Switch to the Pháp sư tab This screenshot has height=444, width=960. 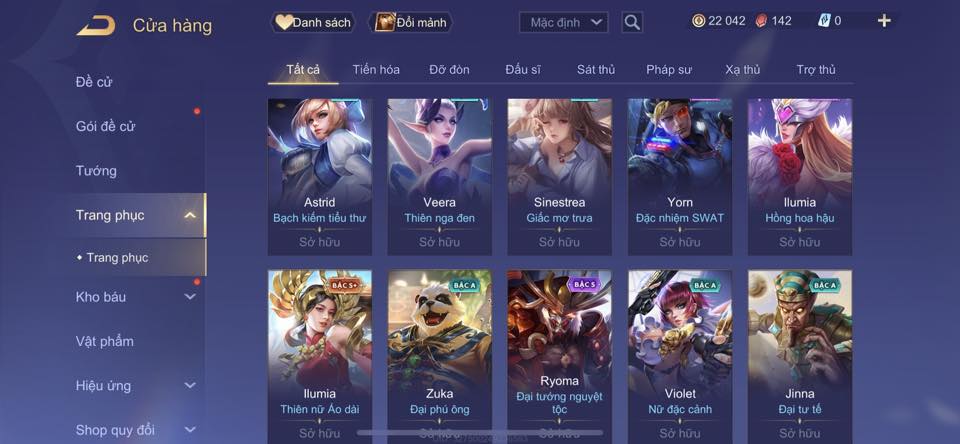point(669,70)
